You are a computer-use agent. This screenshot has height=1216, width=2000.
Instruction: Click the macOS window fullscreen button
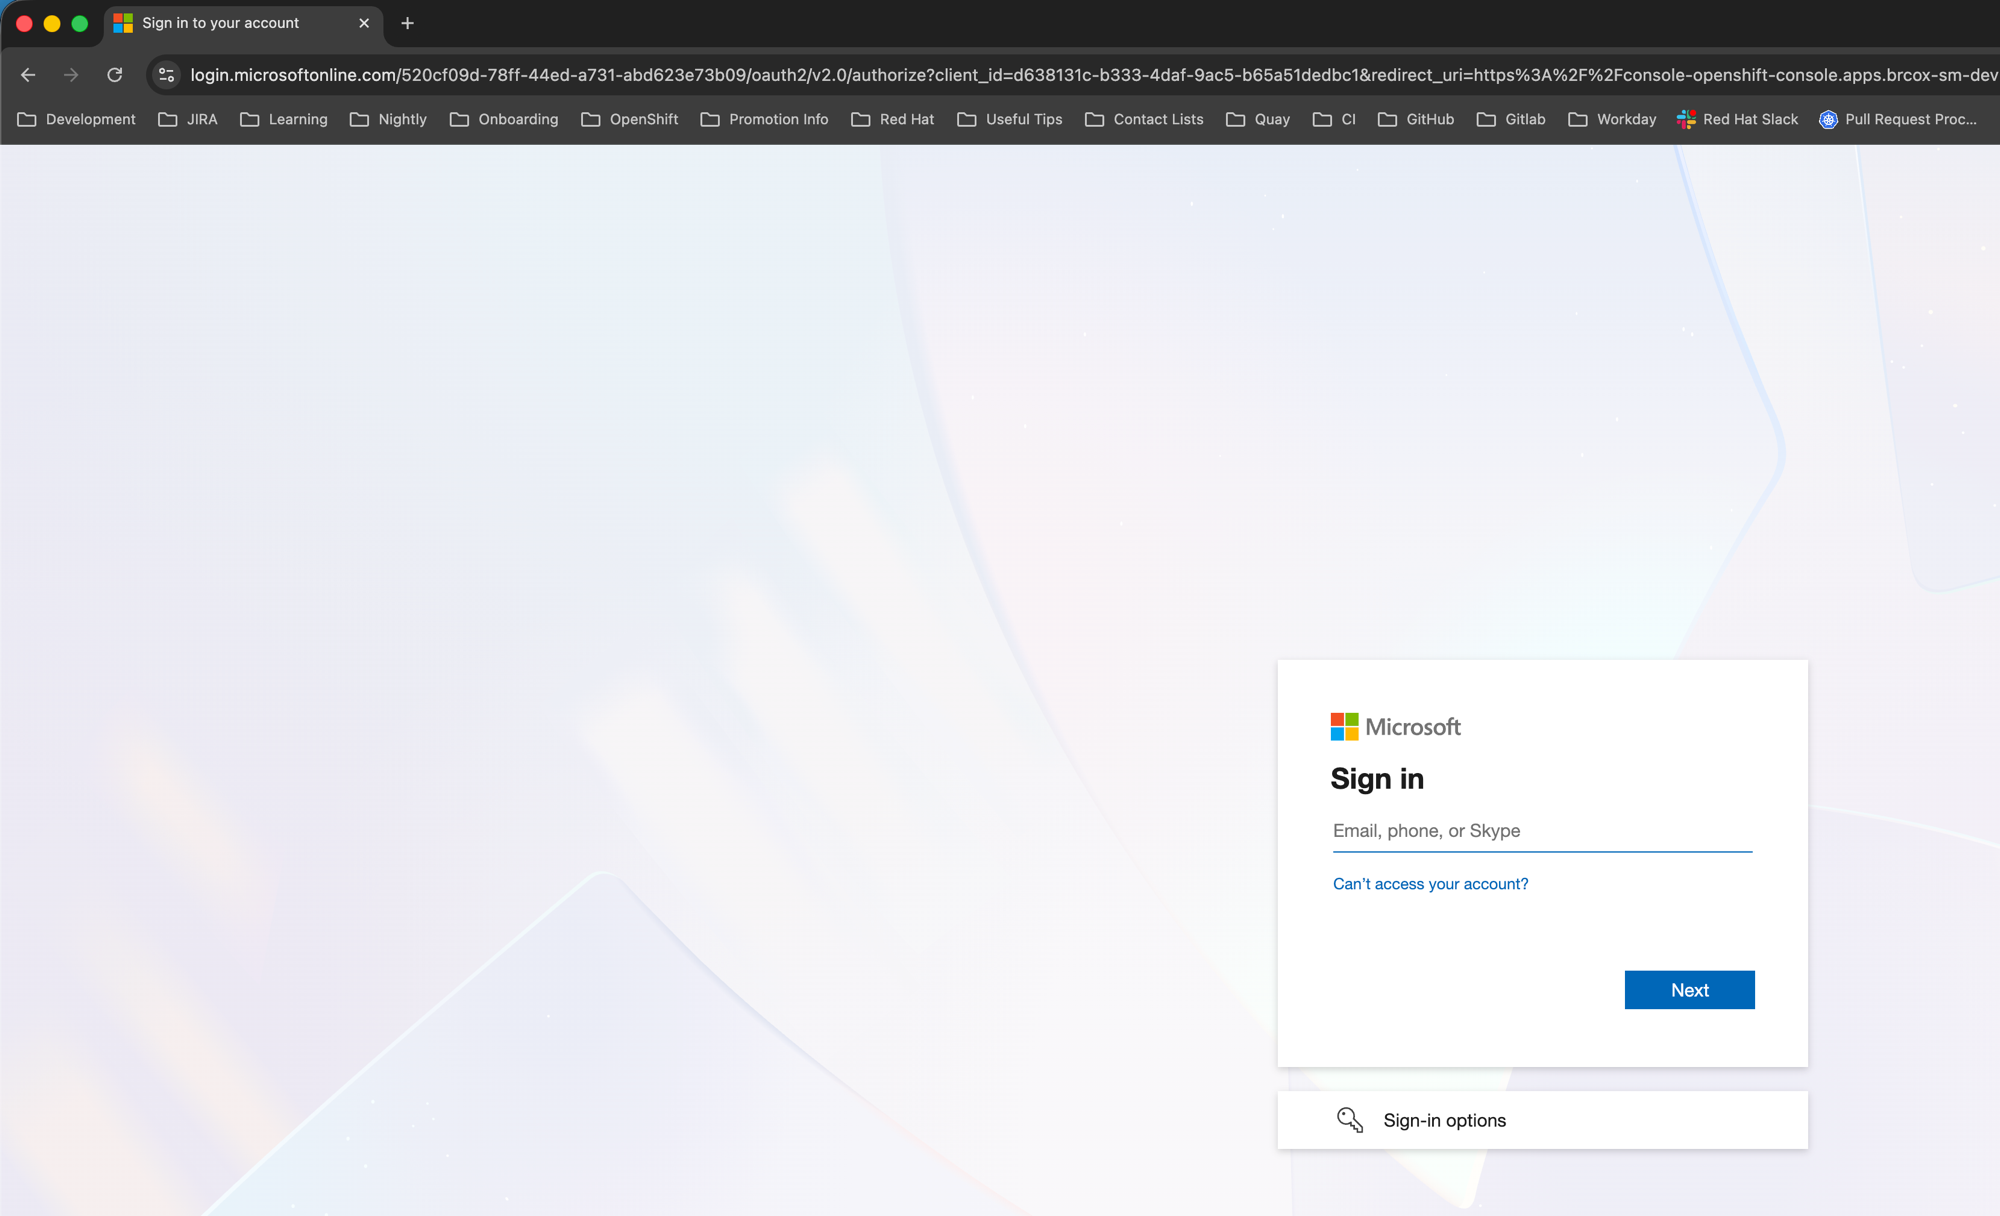tap(80, 23)
